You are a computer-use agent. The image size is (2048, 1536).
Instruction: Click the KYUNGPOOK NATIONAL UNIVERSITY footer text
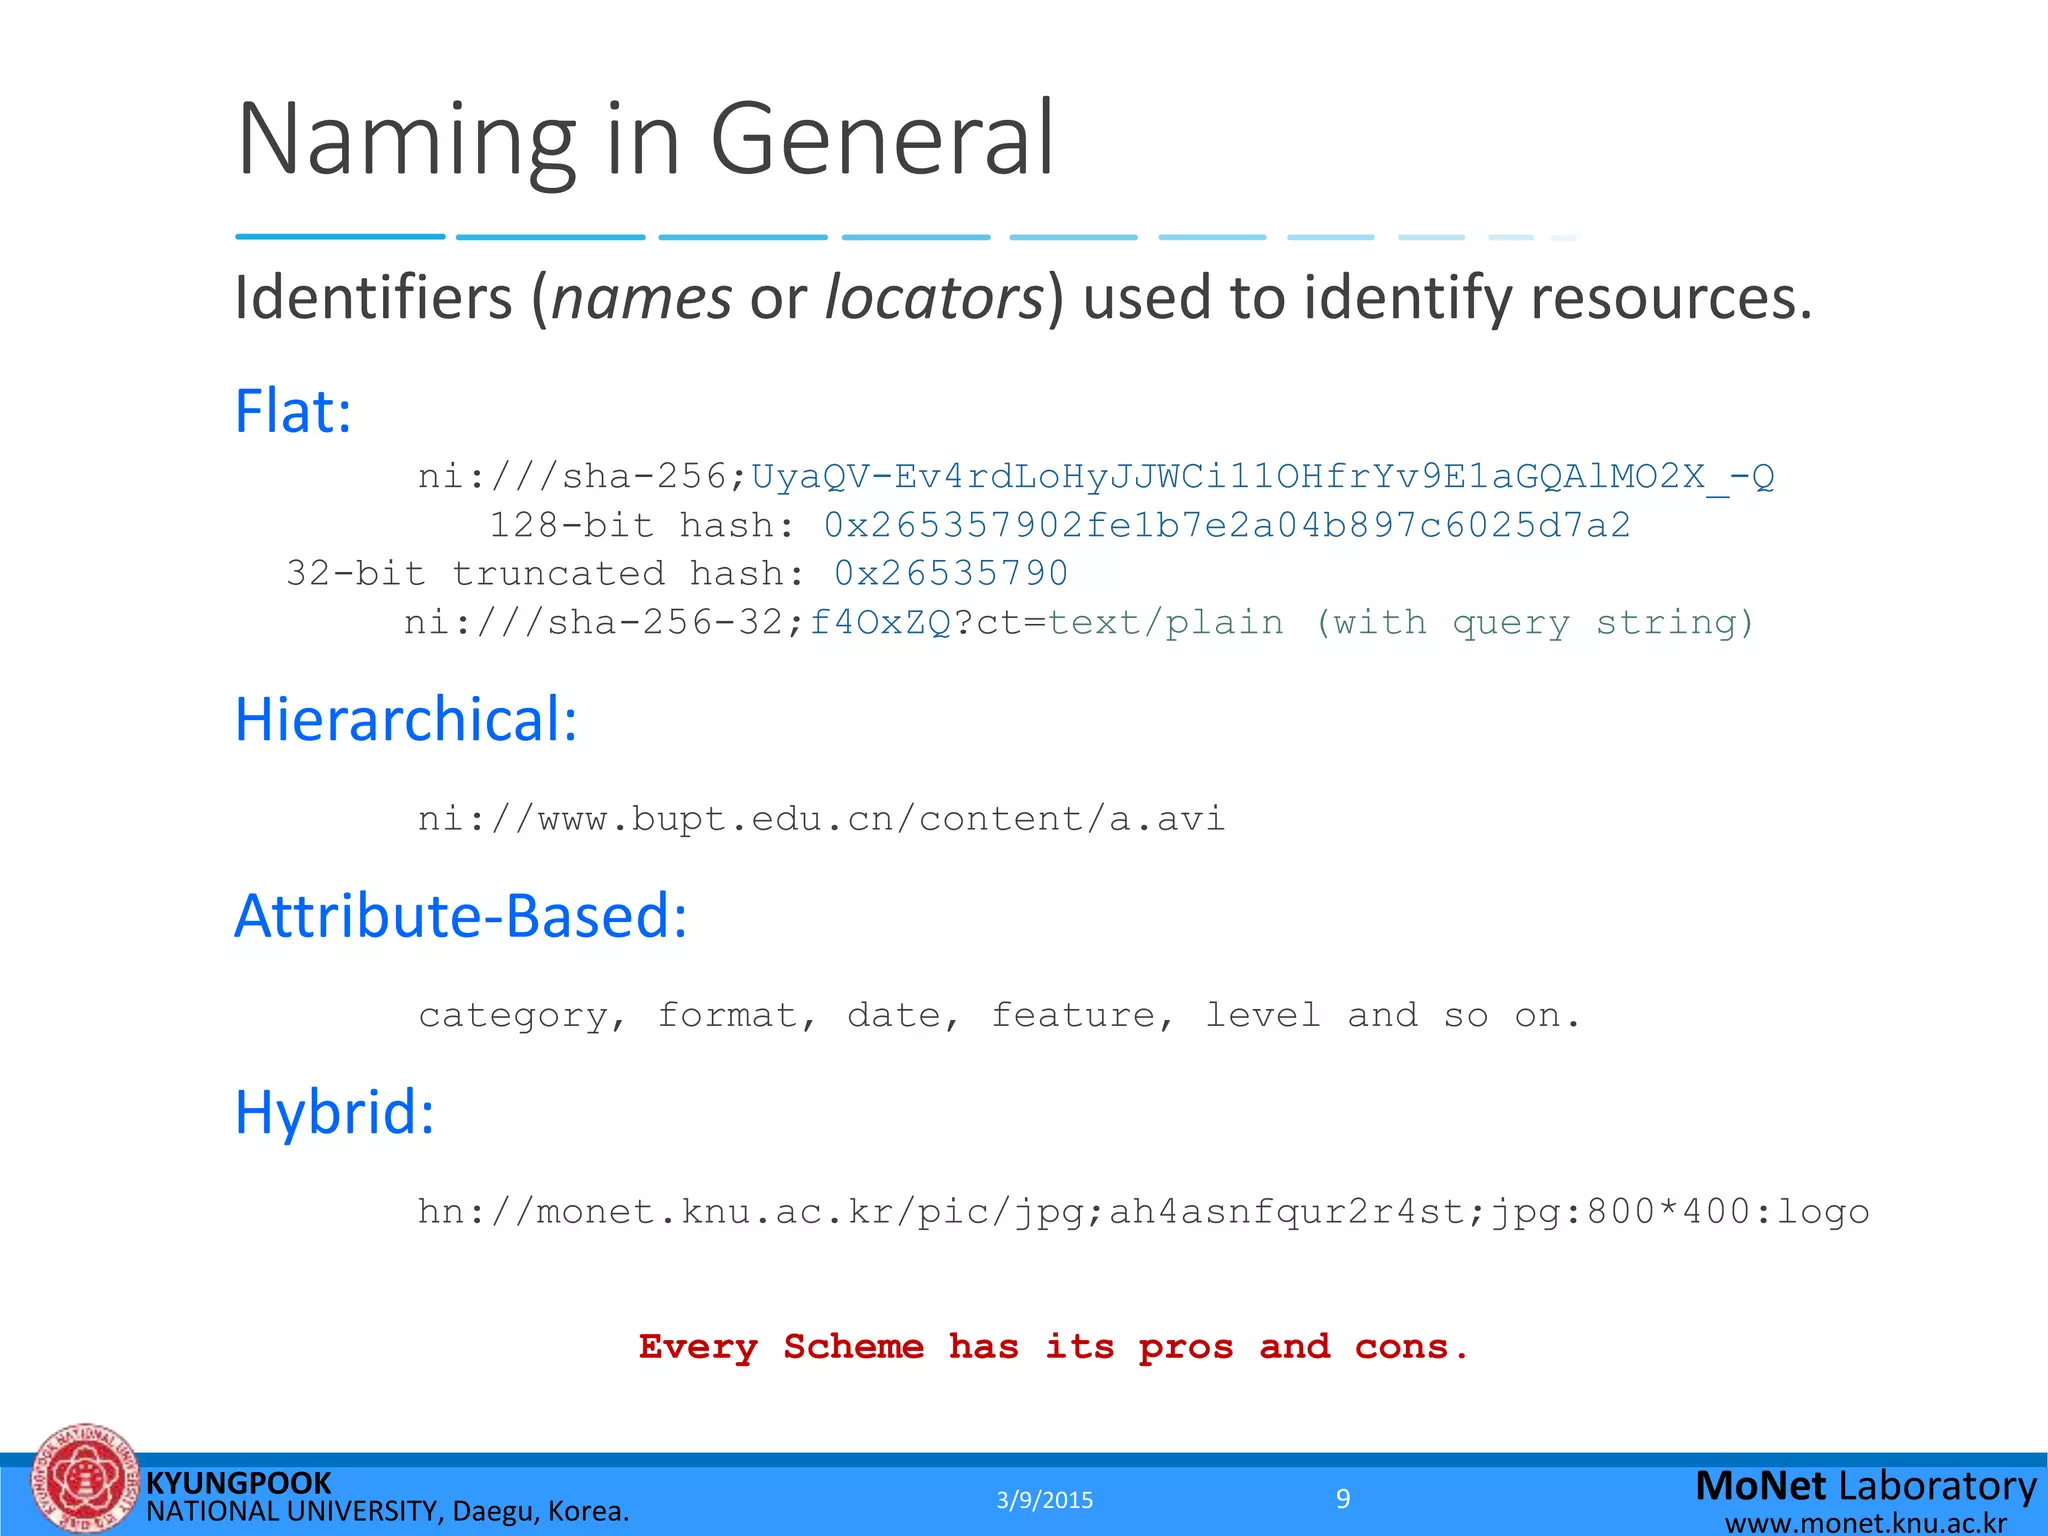pos(387,1497)
